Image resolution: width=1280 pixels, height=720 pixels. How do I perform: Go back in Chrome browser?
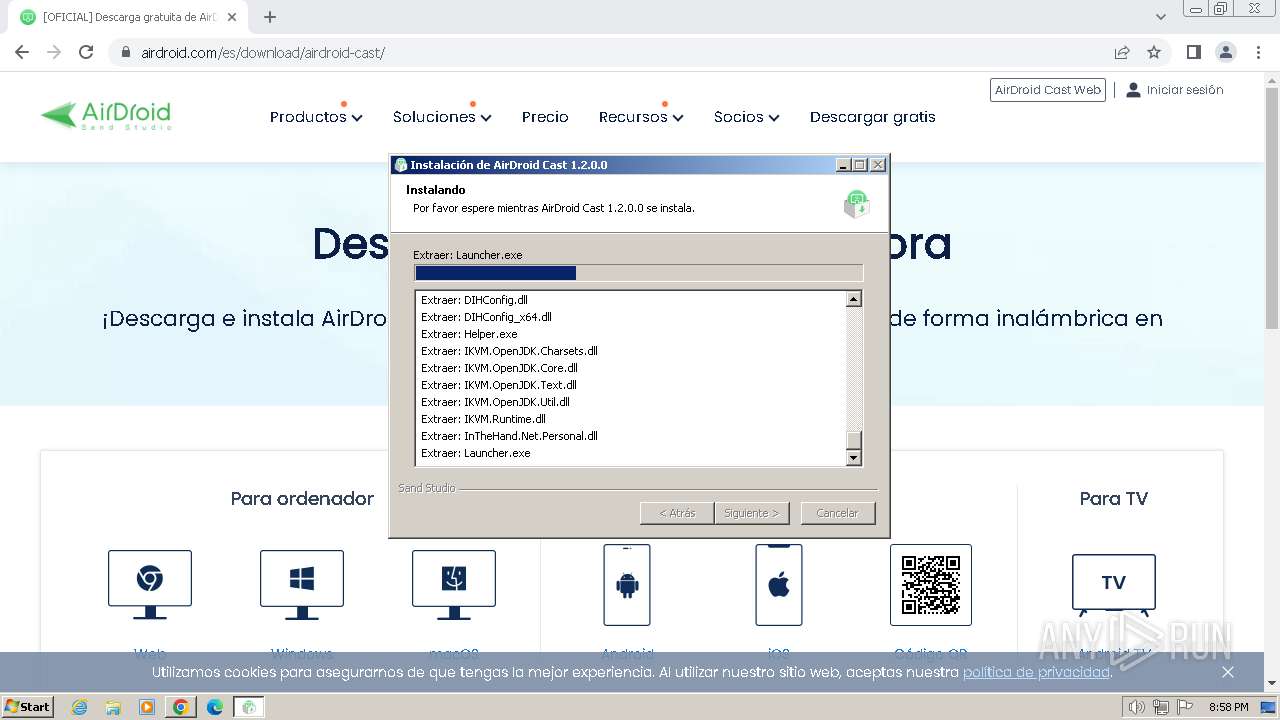point(22,52)
